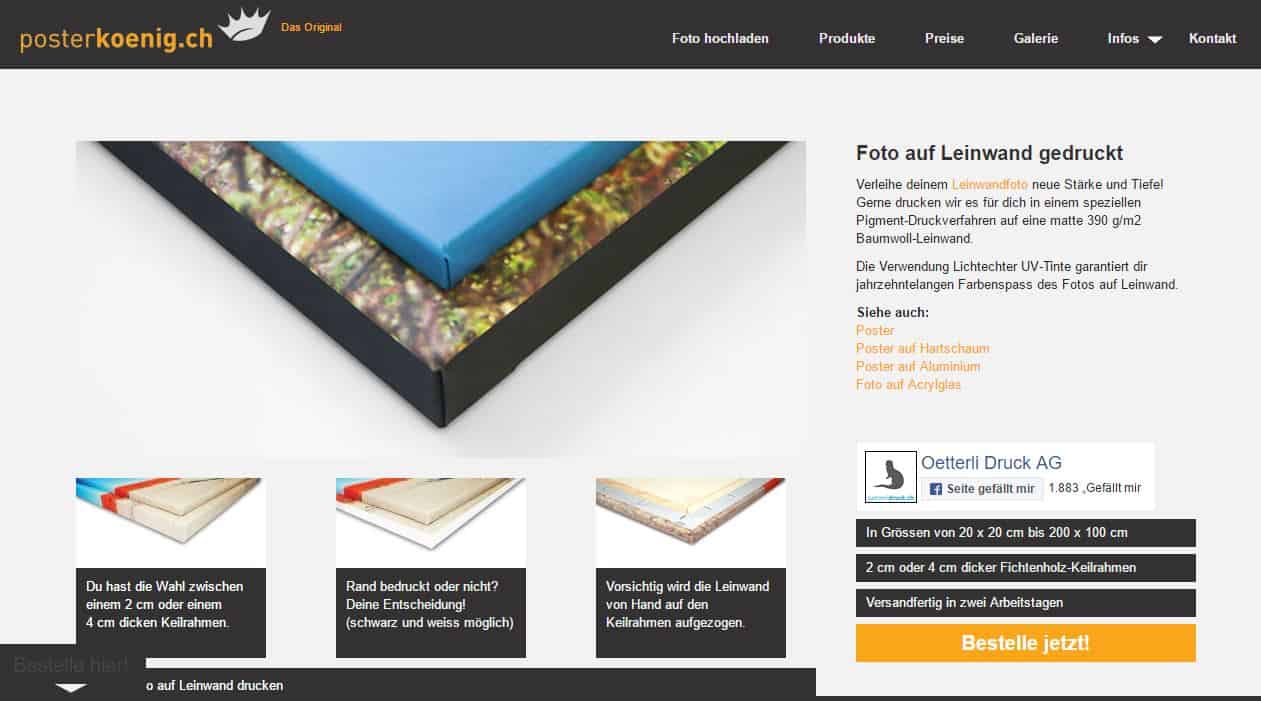Expand the Infos dropdown arrow
Viewport: 1261px width, 701px height.
tap(1155, 39)
